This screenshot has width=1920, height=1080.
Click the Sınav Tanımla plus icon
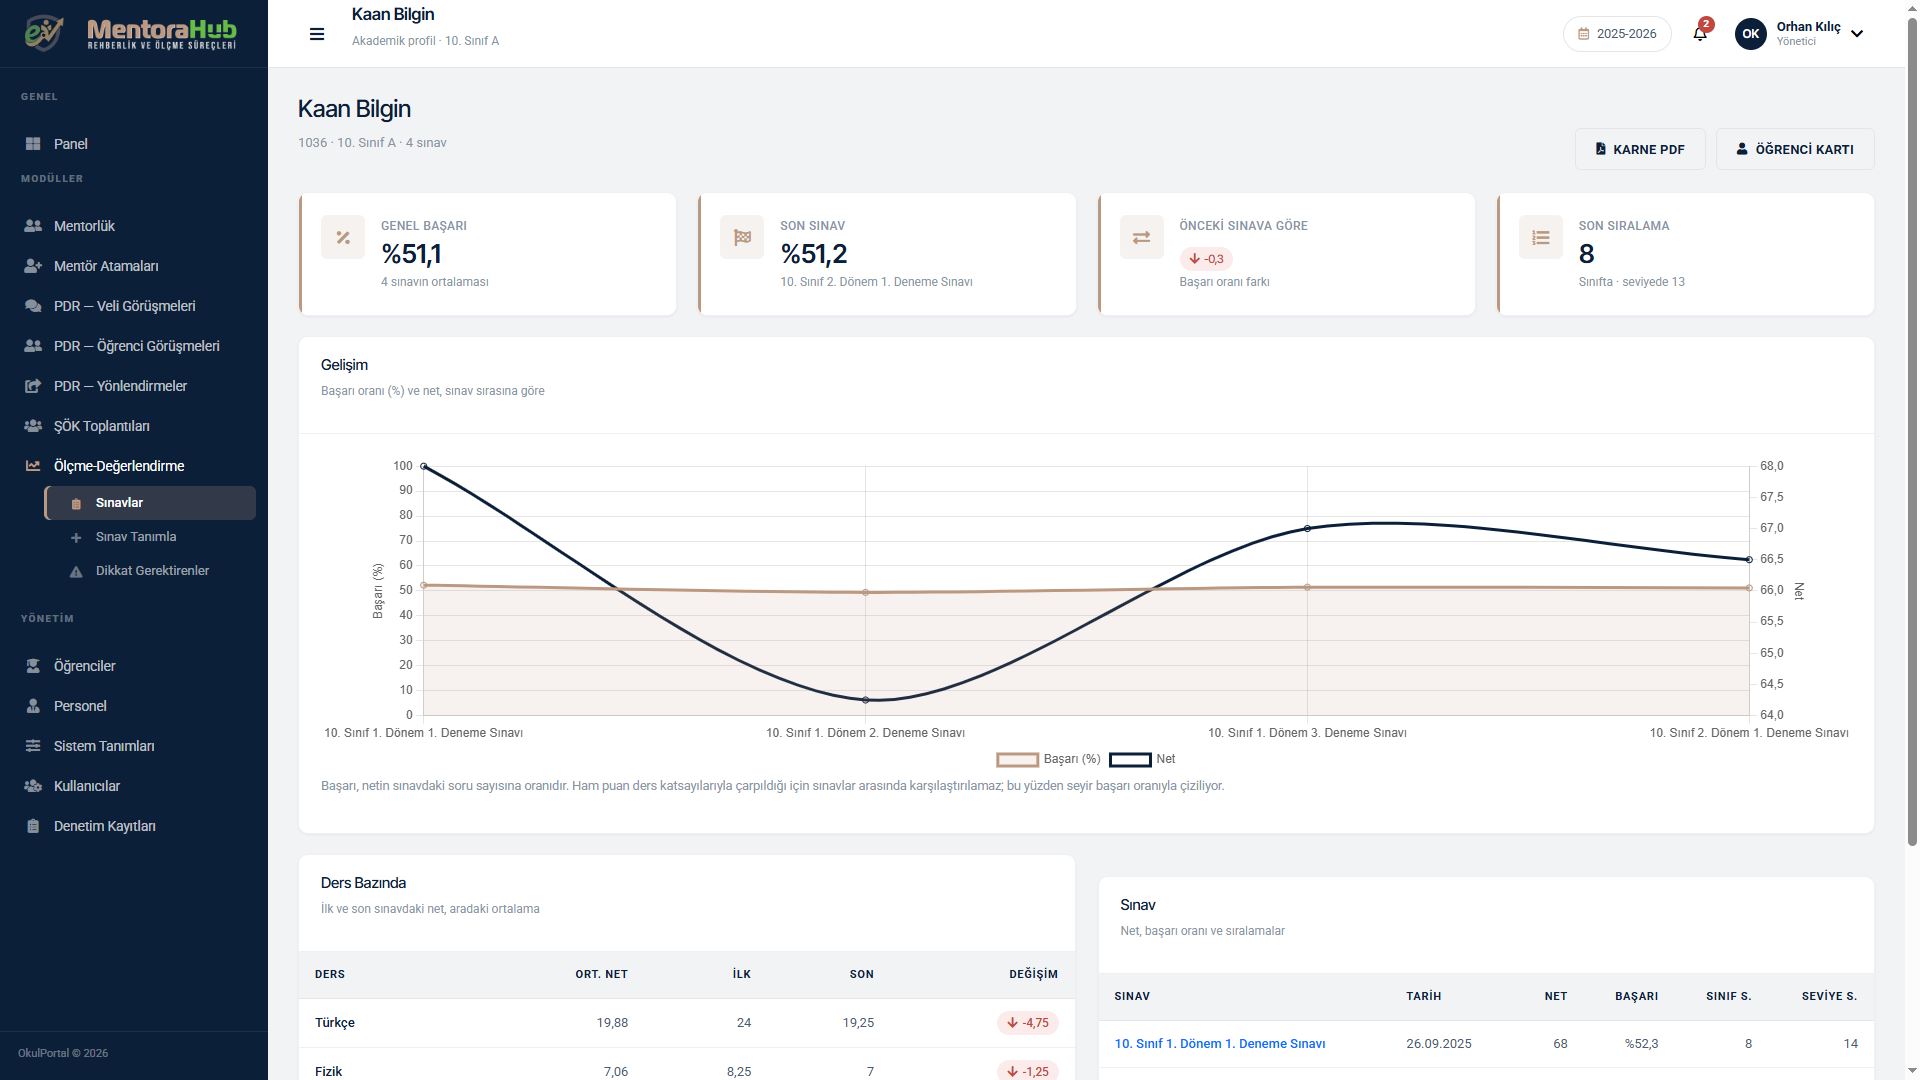click(x=76, y=538)
